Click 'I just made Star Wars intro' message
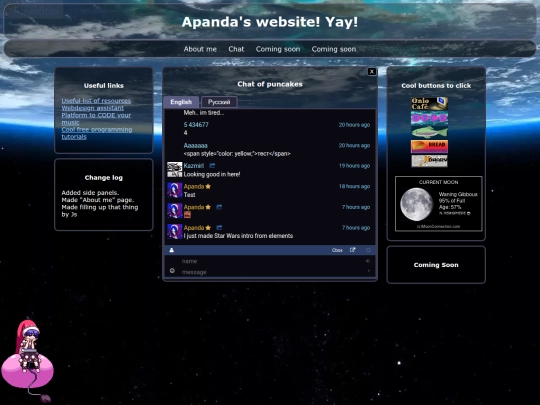Image resolution: width=540 pixels, height=405 pixels. (x=238, y=236)
